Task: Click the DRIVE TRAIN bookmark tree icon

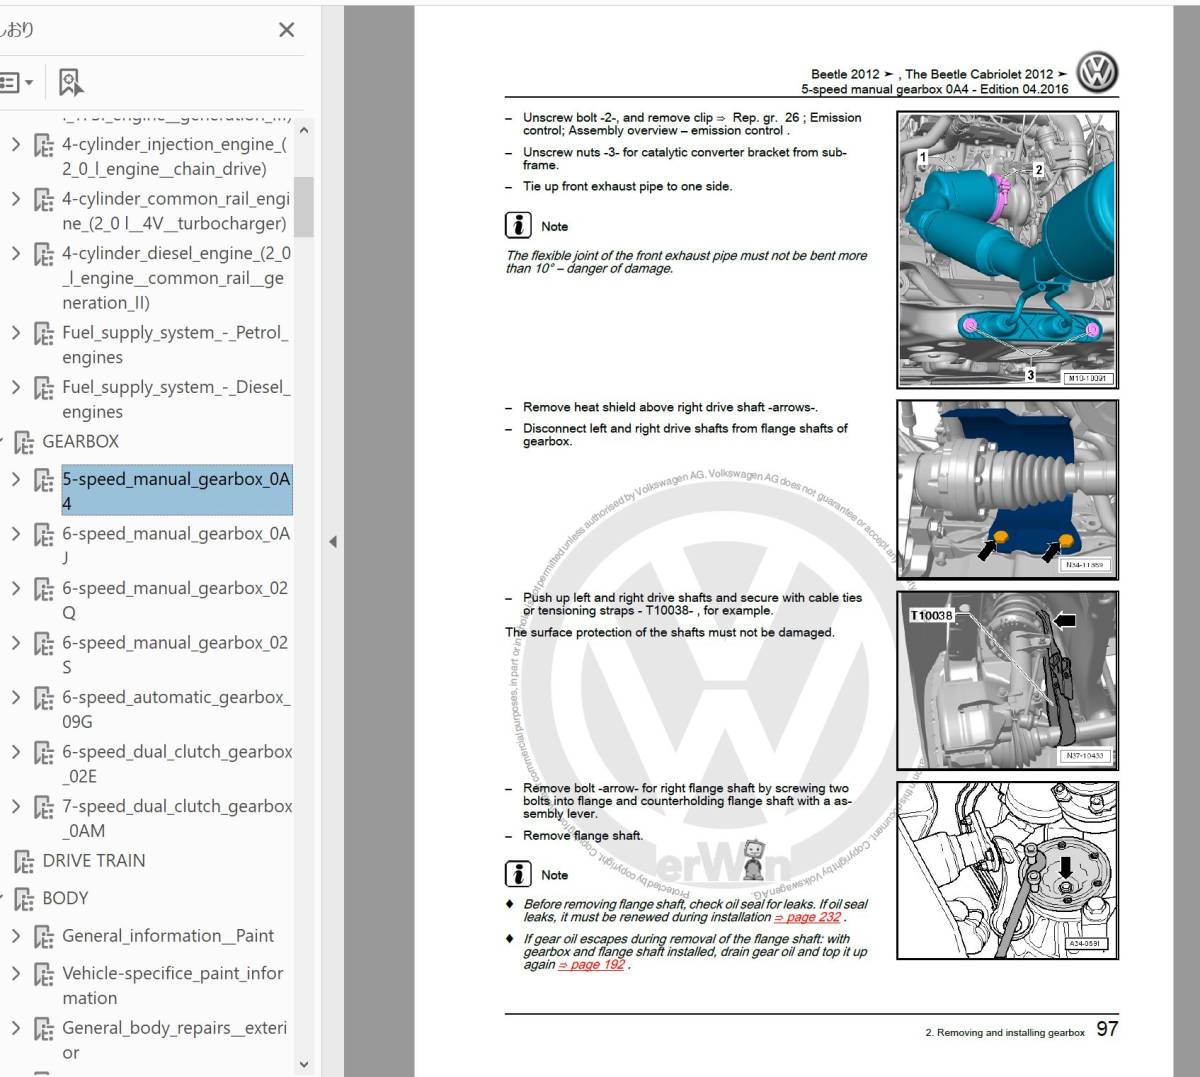Action: [x=24, y=861]
